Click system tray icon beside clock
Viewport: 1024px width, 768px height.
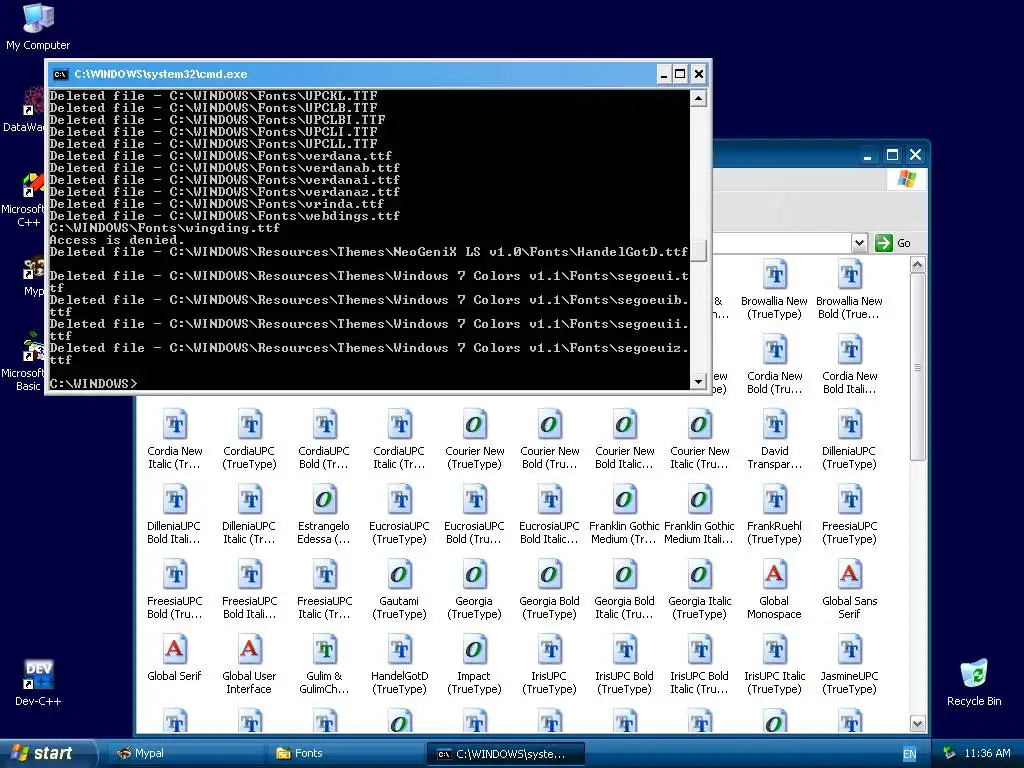point(950,753)
